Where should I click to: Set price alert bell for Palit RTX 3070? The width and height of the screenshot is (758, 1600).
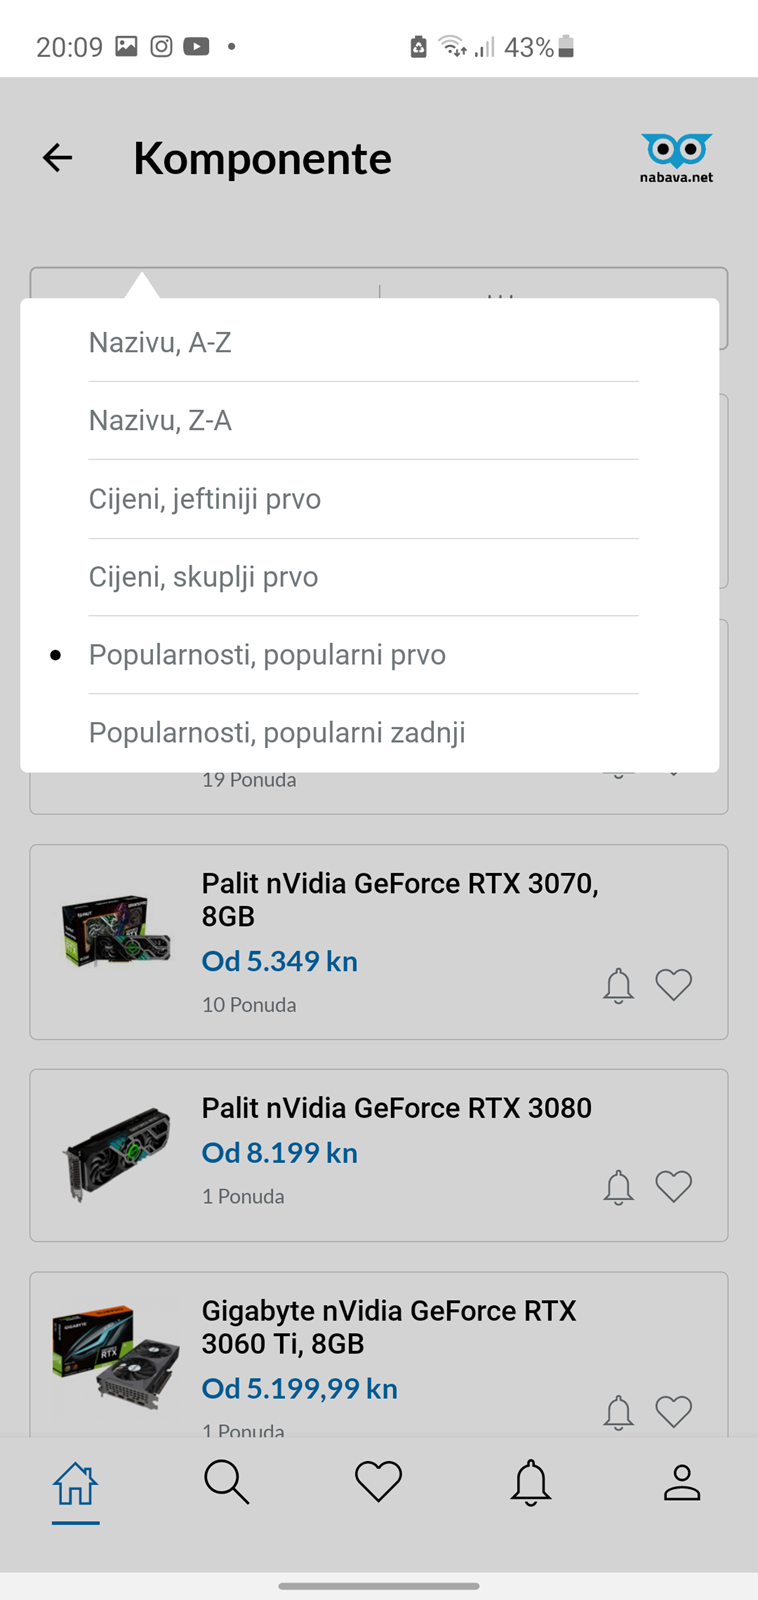[x=619, y=986]
